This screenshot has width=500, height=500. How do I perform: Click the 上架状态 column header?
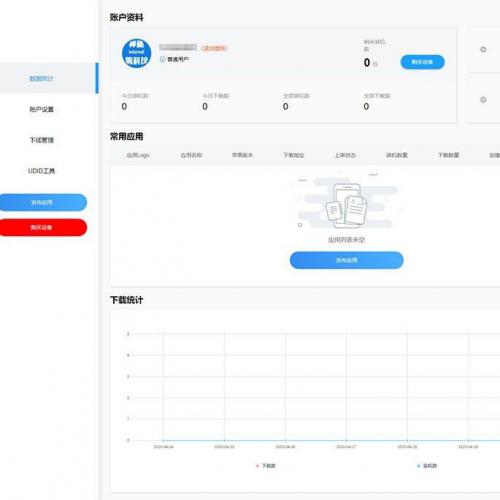(x=345, y=155)
